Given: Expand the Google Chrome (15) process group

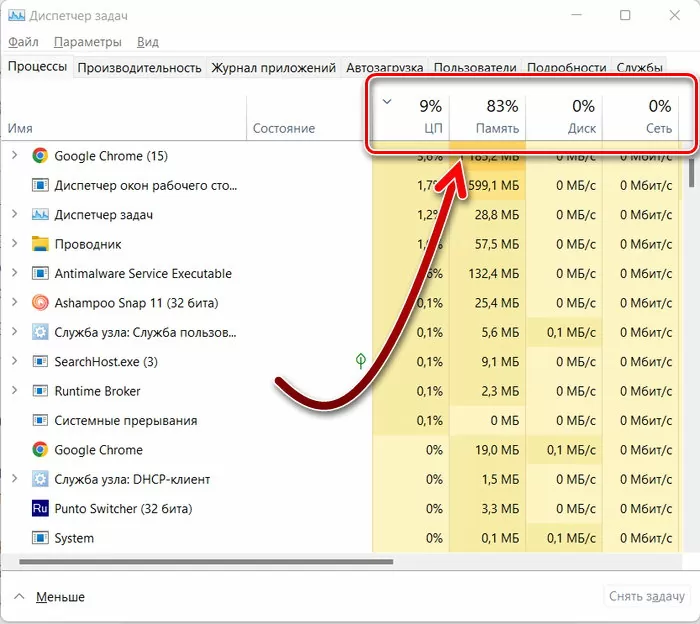Looking at the screenshot, I should click(14, 156).
